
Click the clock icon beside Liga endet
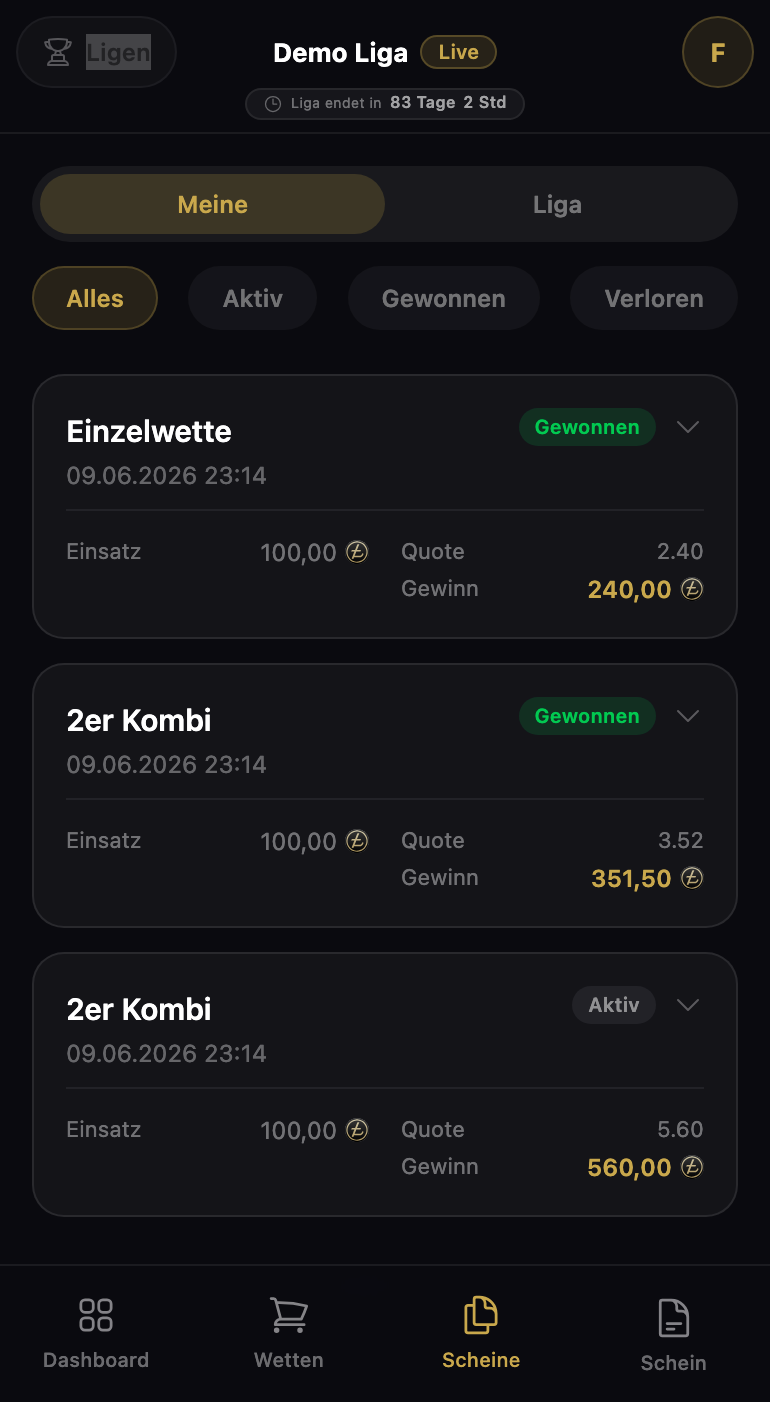pos(273,103)
